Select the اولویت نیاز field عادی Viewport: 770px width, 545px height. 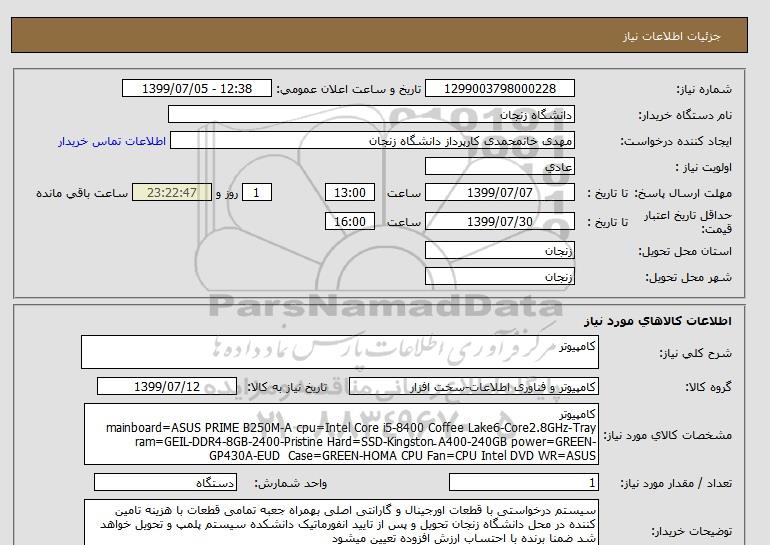click(499, 167)
